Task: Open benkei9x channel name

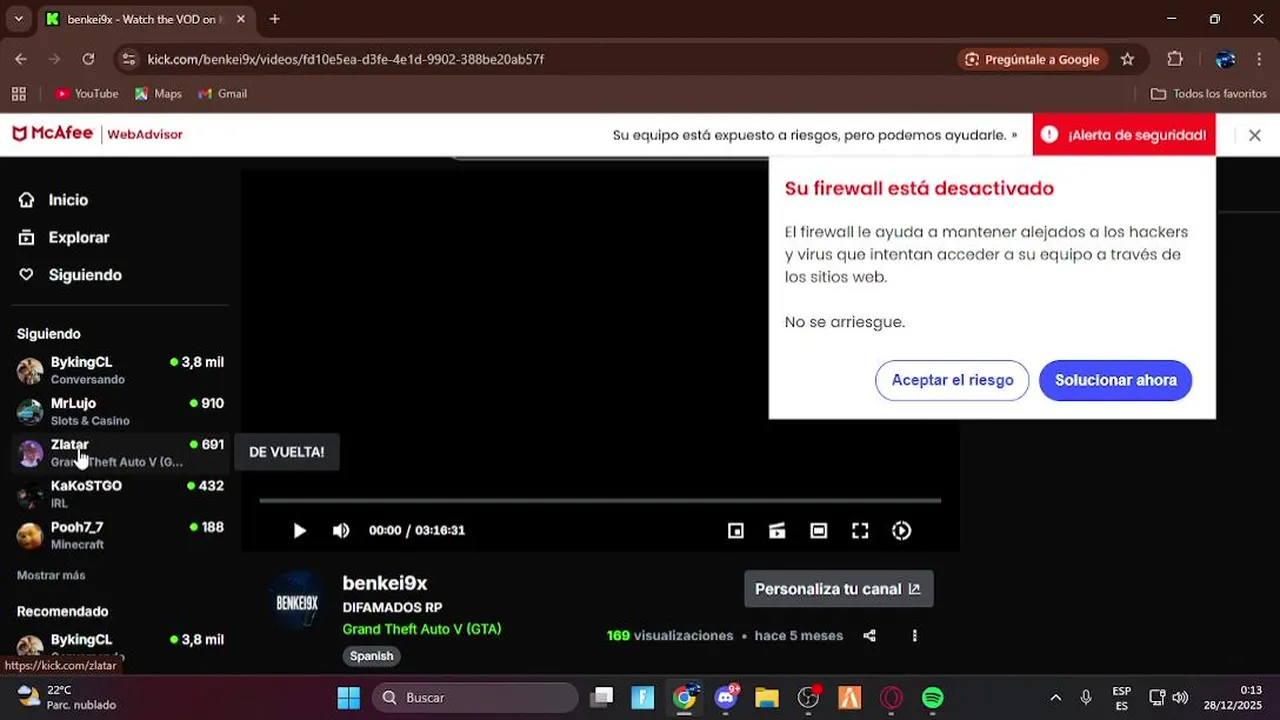Action: pyautogui.click(x=385, y=583)
